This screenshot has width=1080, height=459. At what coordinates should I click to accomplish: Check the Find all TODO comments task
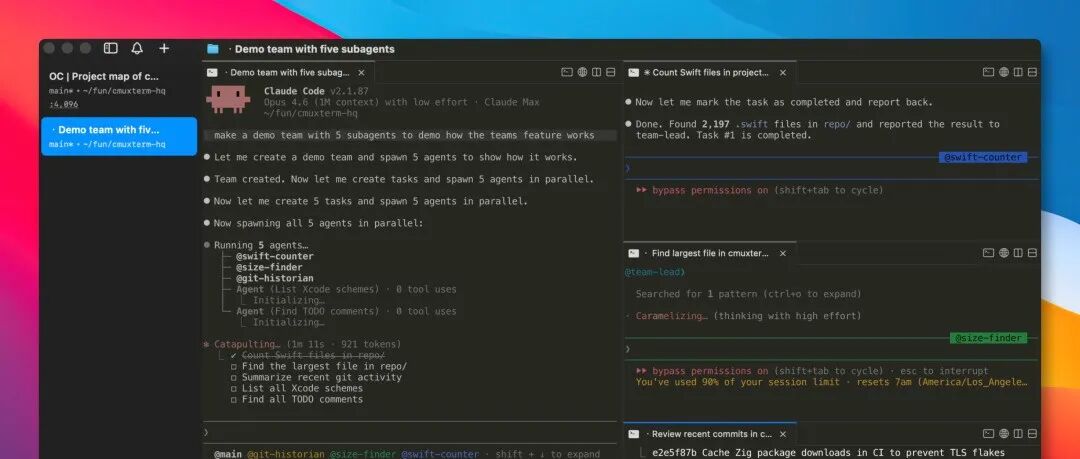coord(234,400)
